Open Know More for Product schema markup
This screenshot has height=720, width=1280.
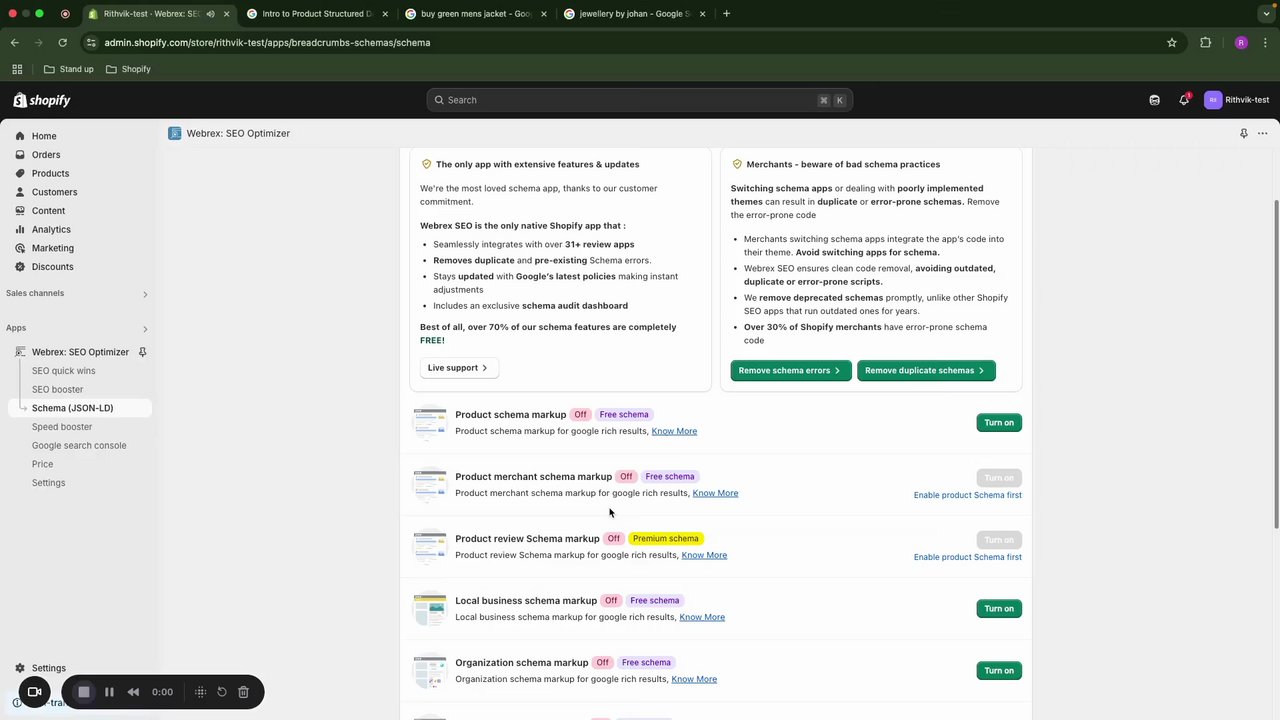point(674,431)
